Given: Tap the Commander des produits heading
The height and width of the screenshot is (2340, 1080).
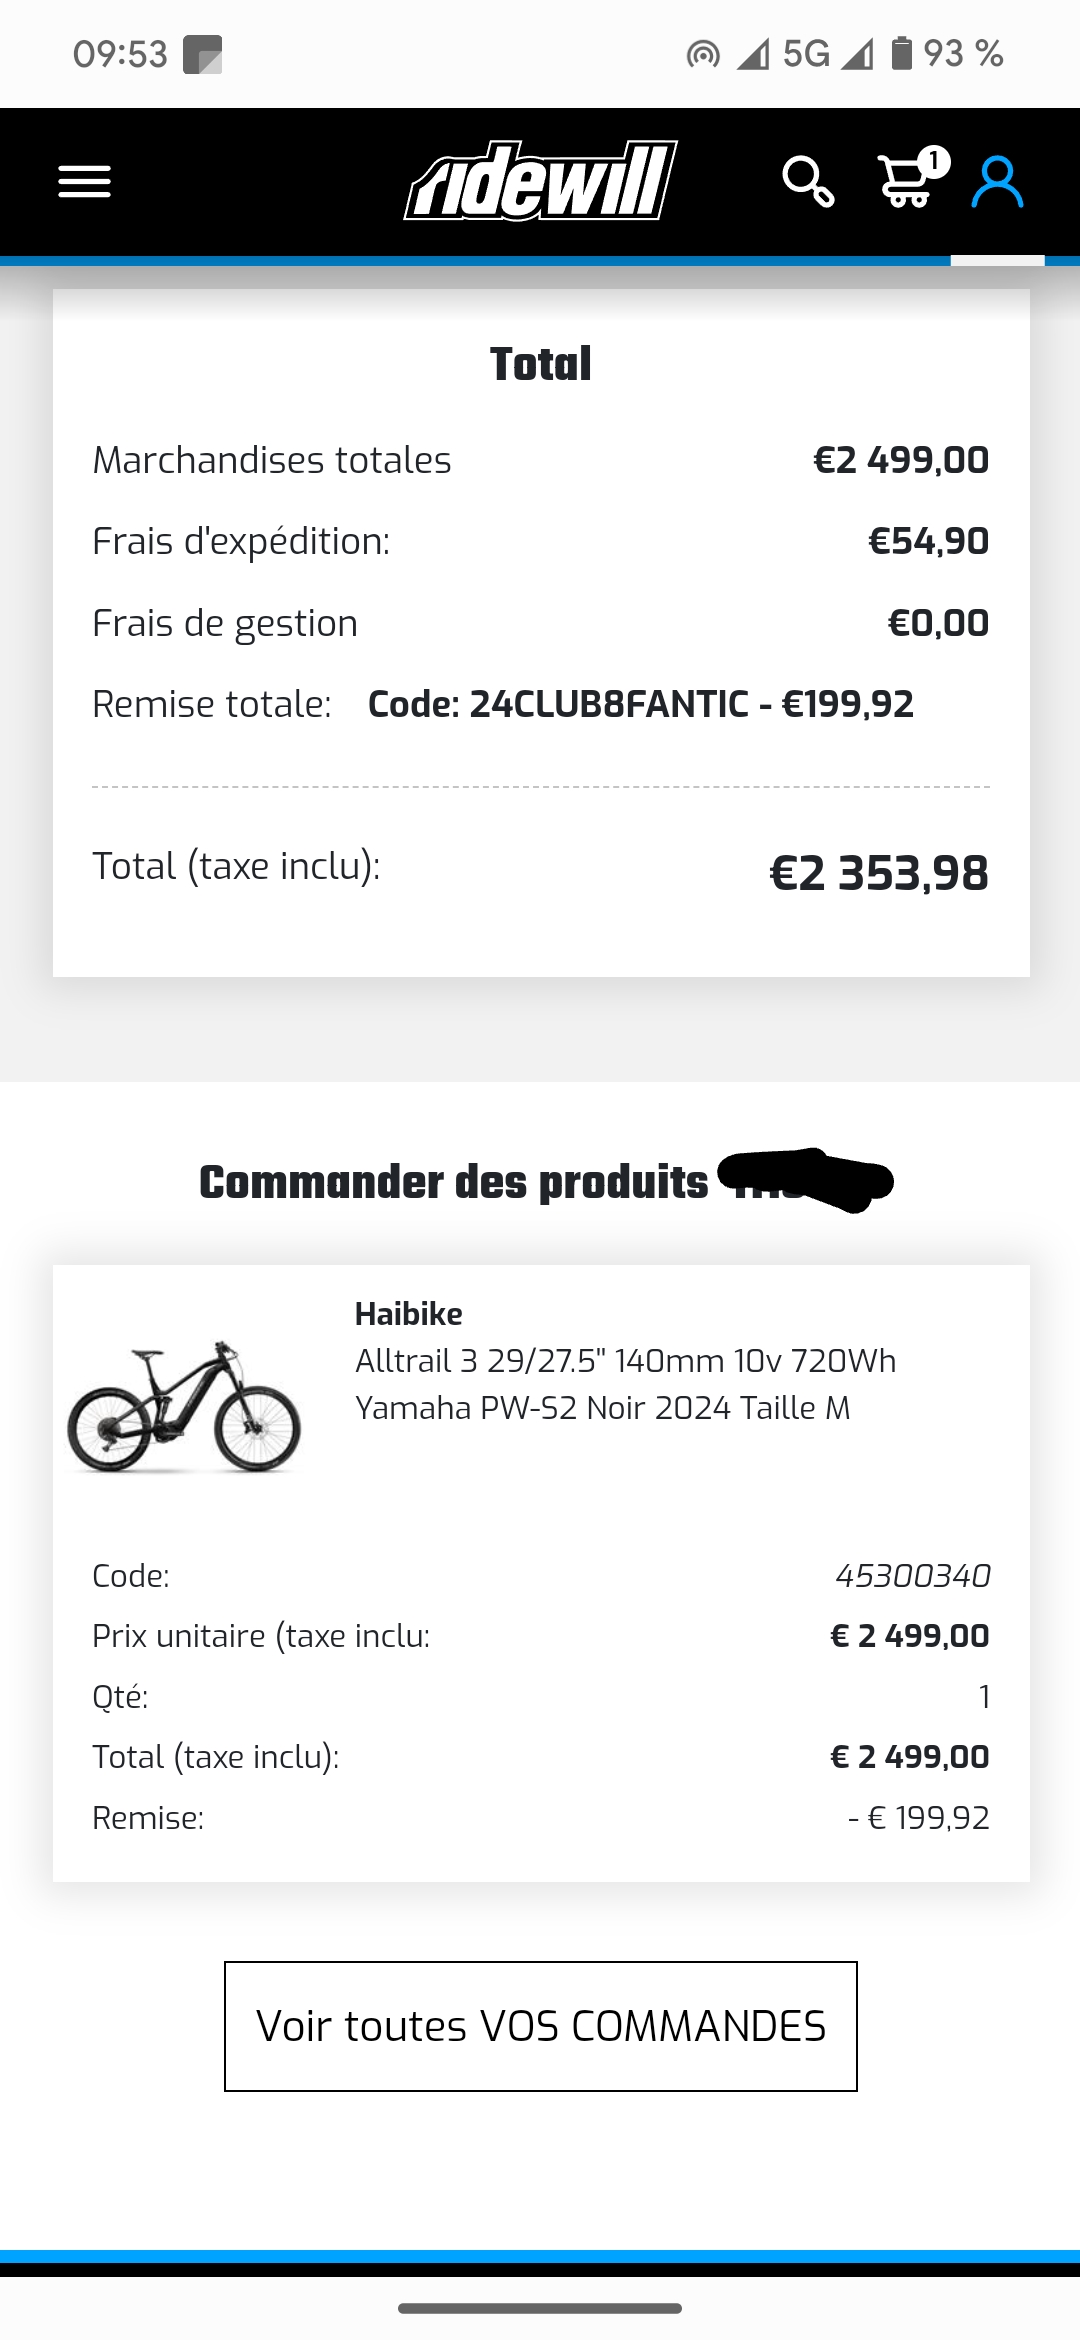Looking at the screenshot, I should click(454, 1183).
